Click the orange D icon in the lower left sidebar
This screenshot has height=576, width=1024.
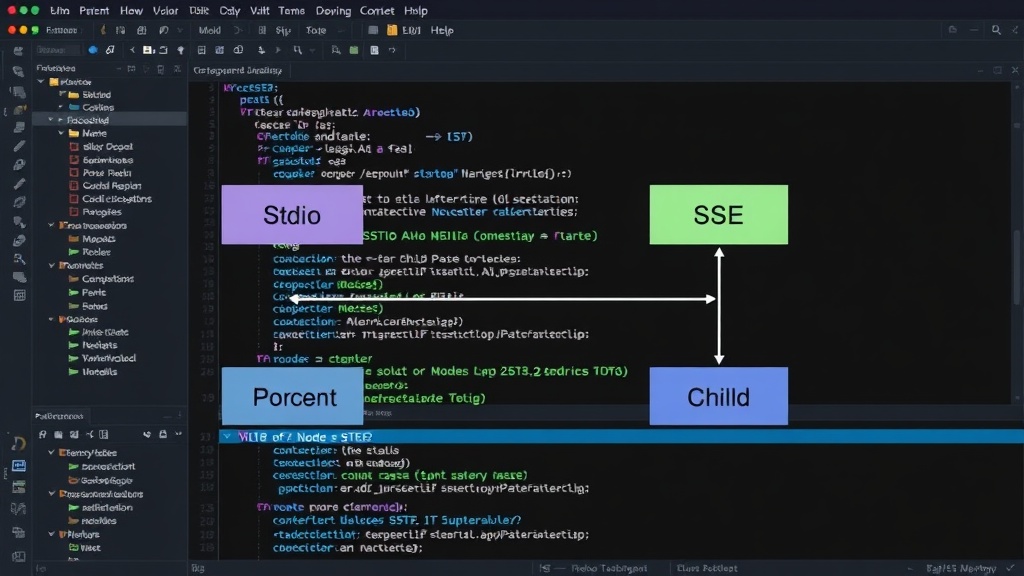pyautogui.click(x=18, y=443)
